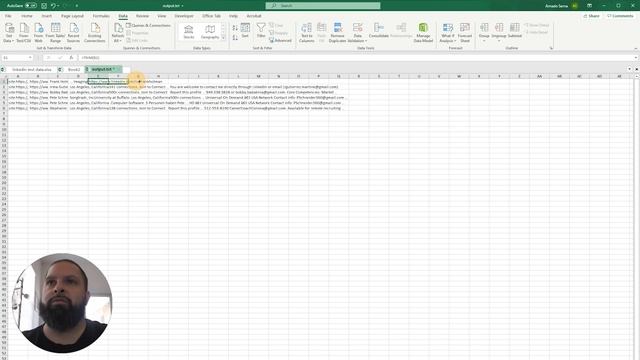Expand the formula bar
The image size is (640, 360).
pyautogui.click(x=636, y=58)
